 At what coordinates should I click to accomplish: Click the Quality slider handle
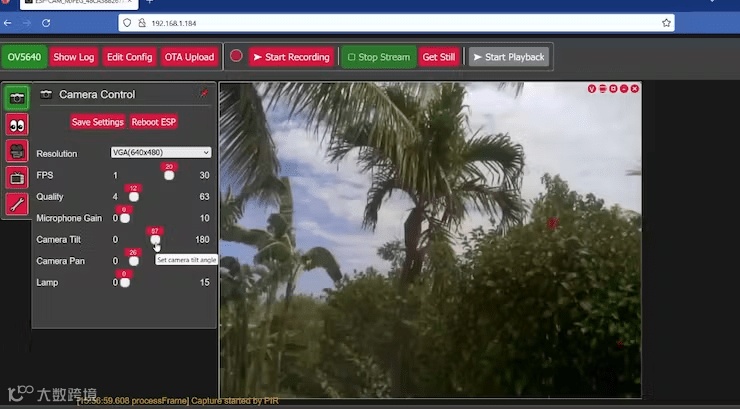[134, 197]
